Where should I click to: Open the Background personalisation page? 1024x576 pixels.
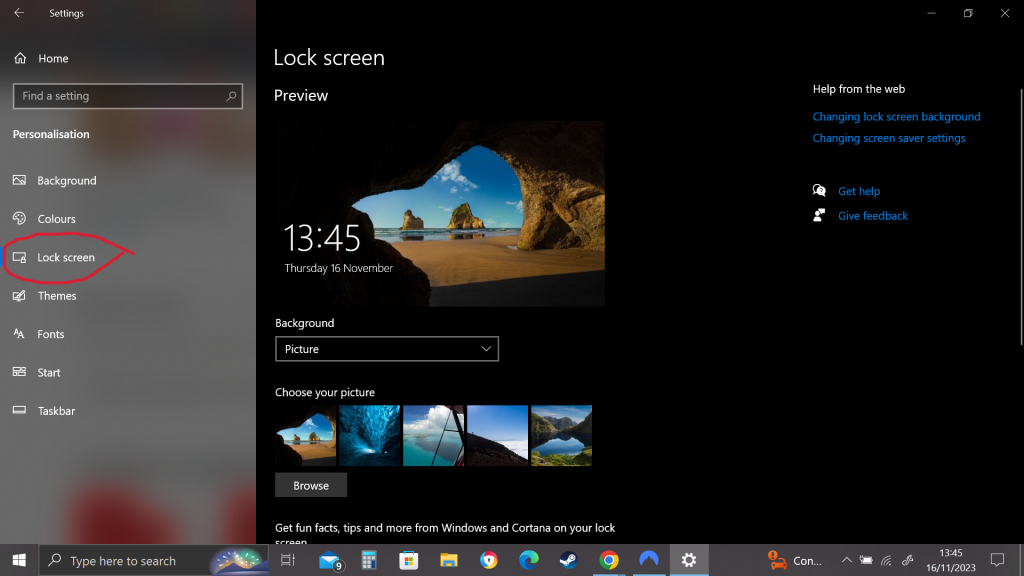point(66,181)
